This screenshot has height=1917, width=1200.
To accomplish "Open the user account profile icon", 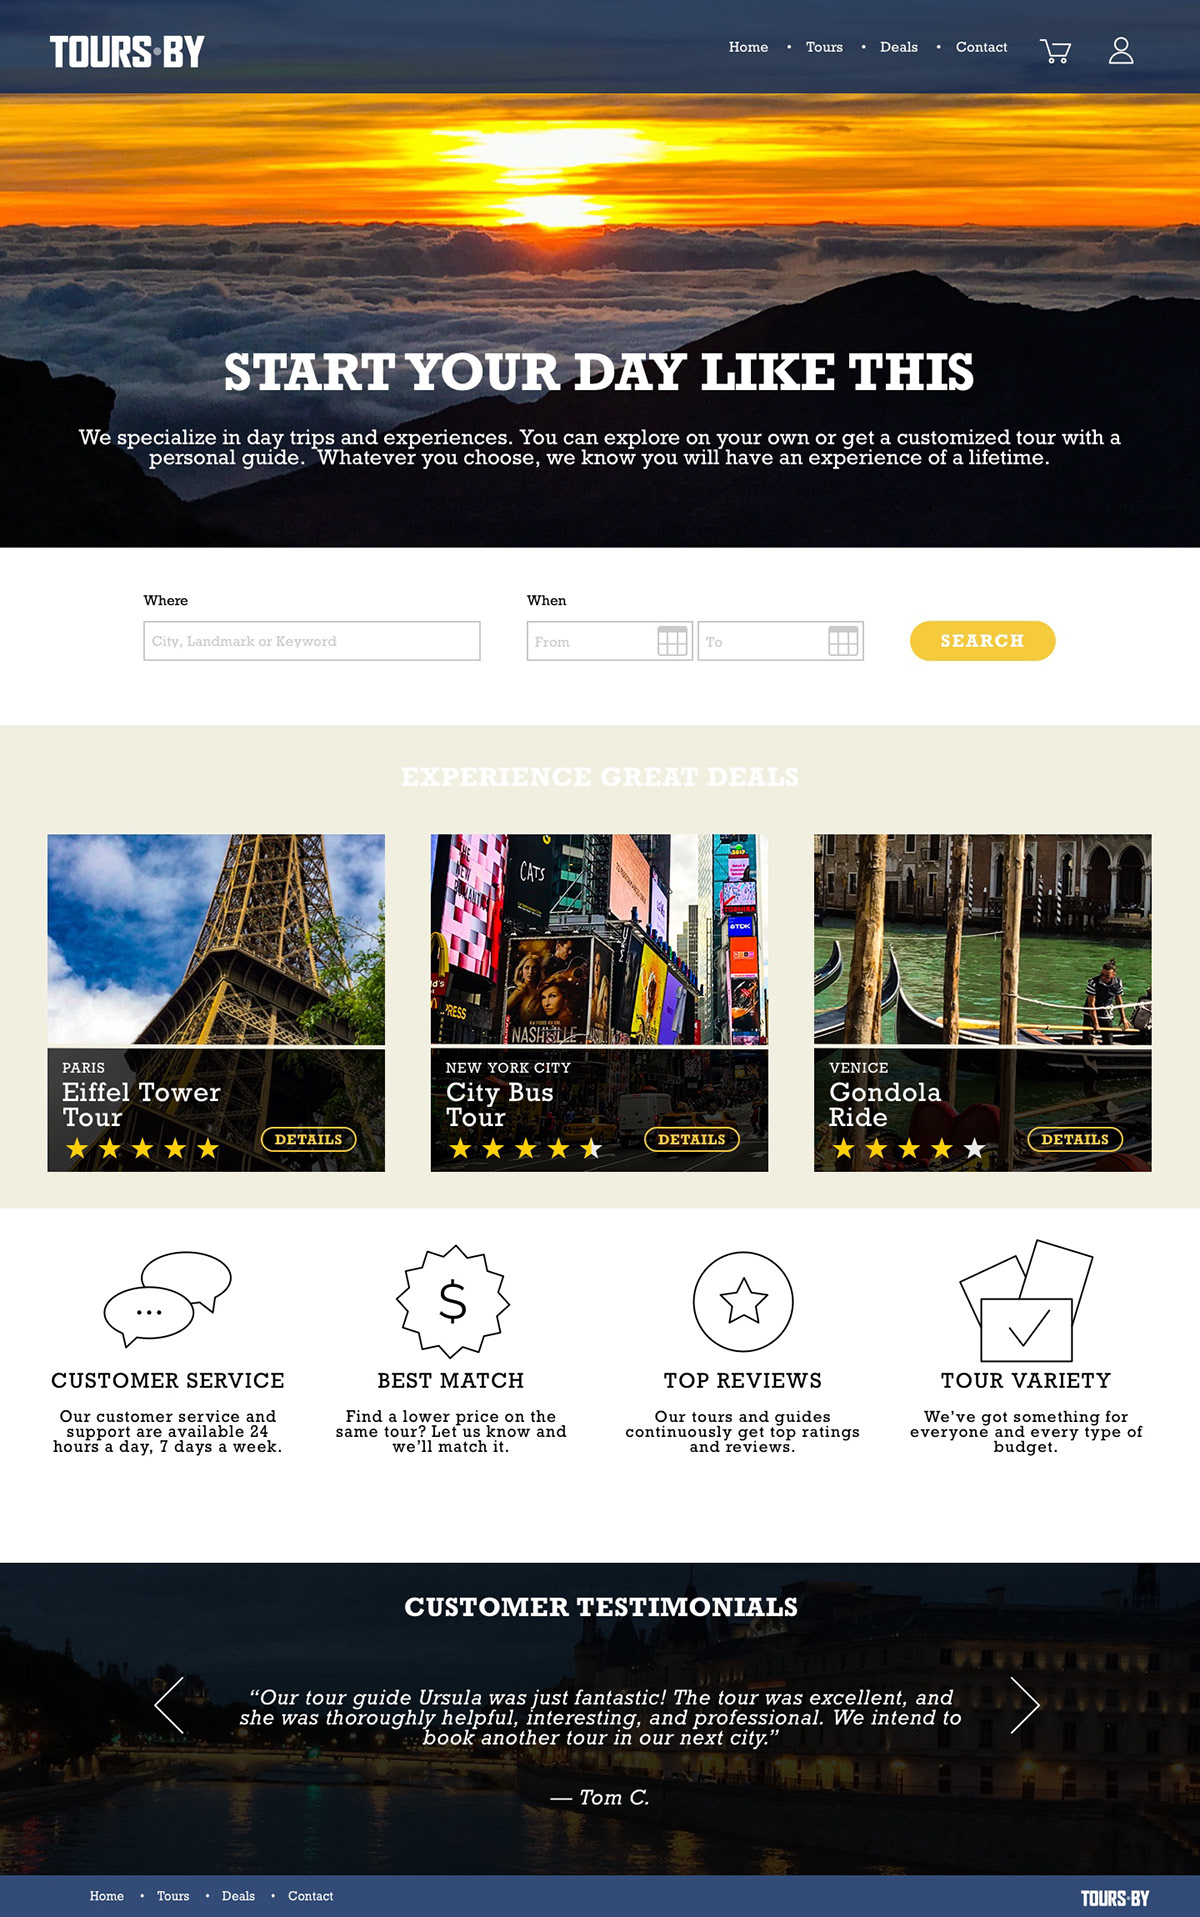I will [x=1121, y=51].
